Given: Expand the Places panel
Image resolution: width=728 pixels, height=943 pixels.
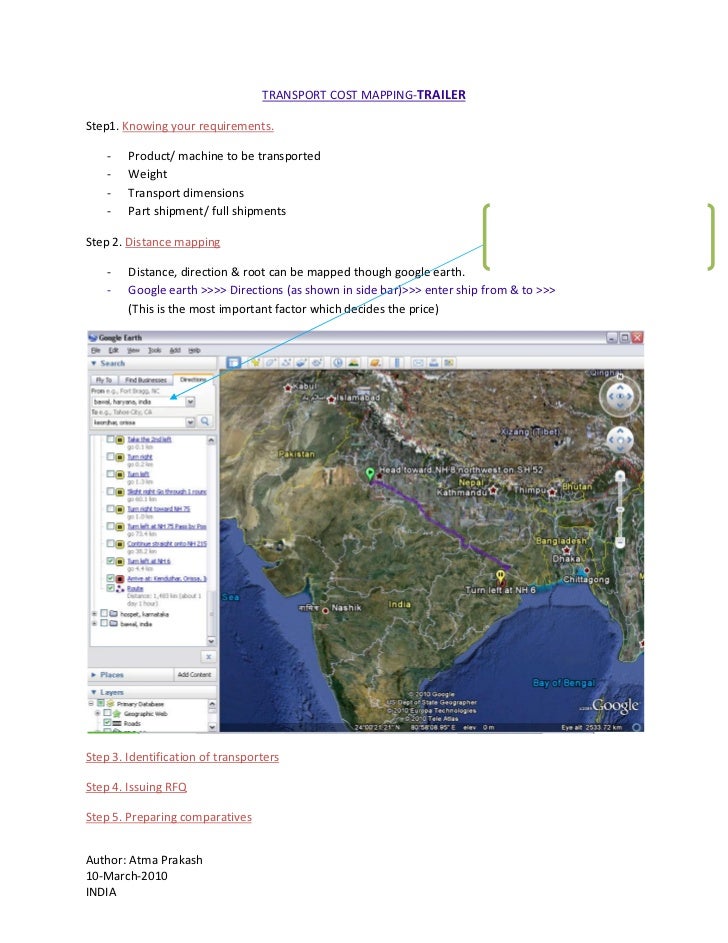Looking at the screenshot, I should 94,675.
